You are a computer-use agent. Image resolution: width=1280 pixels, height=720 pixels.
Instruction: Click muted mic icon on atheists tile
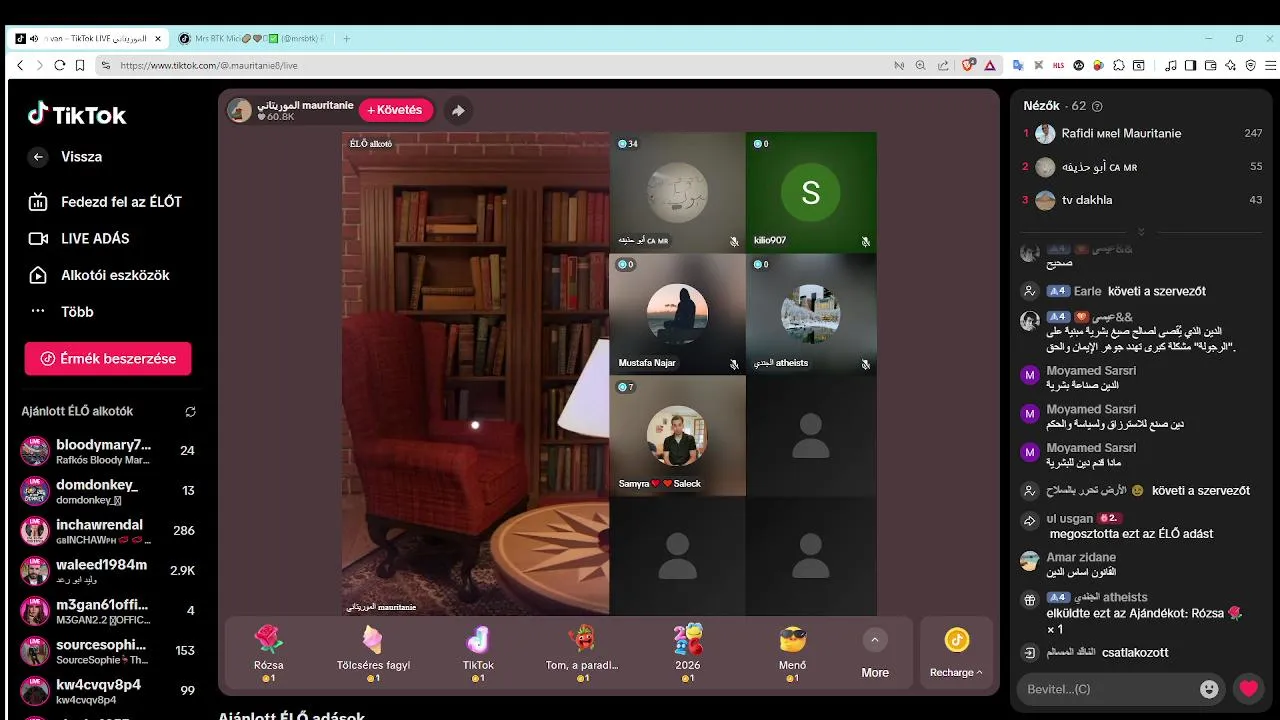click(x=866, y=364)
